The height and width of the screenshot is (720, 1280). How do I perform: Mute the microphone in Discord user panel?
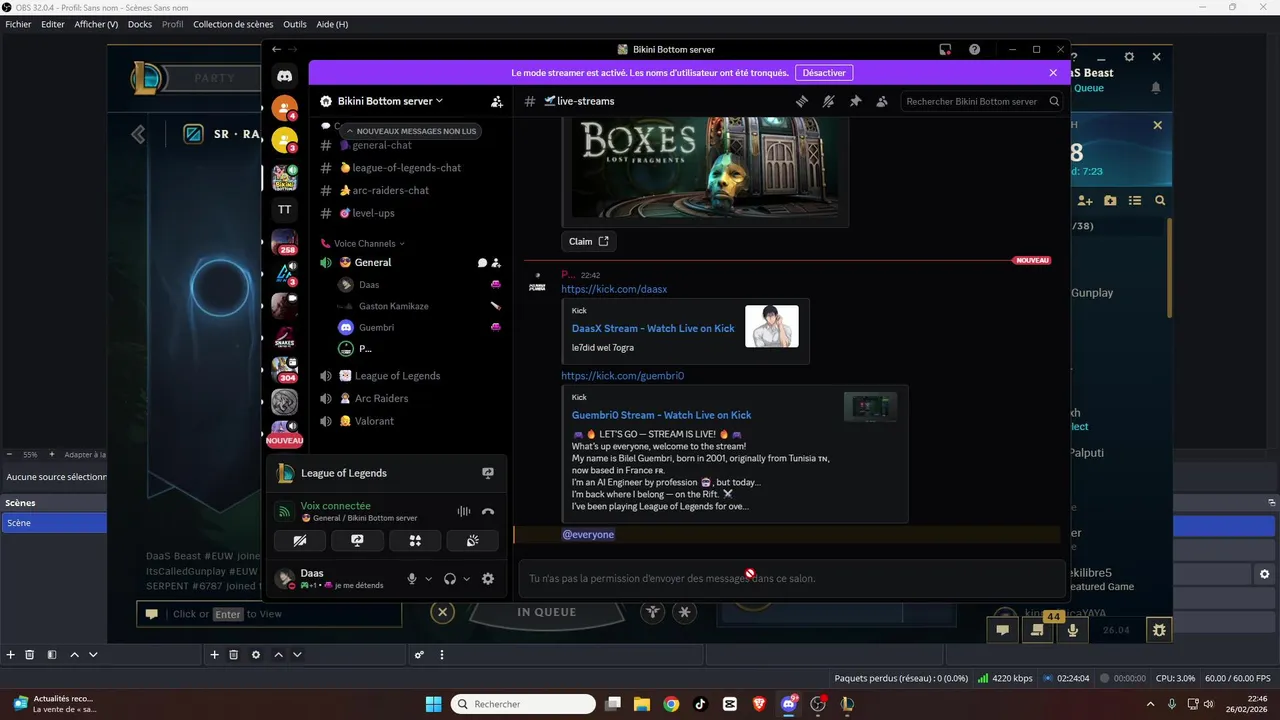coord(411,579)
